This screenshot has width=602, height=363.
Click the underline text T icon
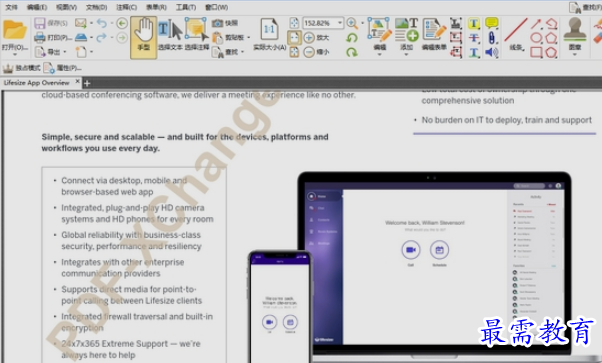pyautogui.click(x=474, y=52)
